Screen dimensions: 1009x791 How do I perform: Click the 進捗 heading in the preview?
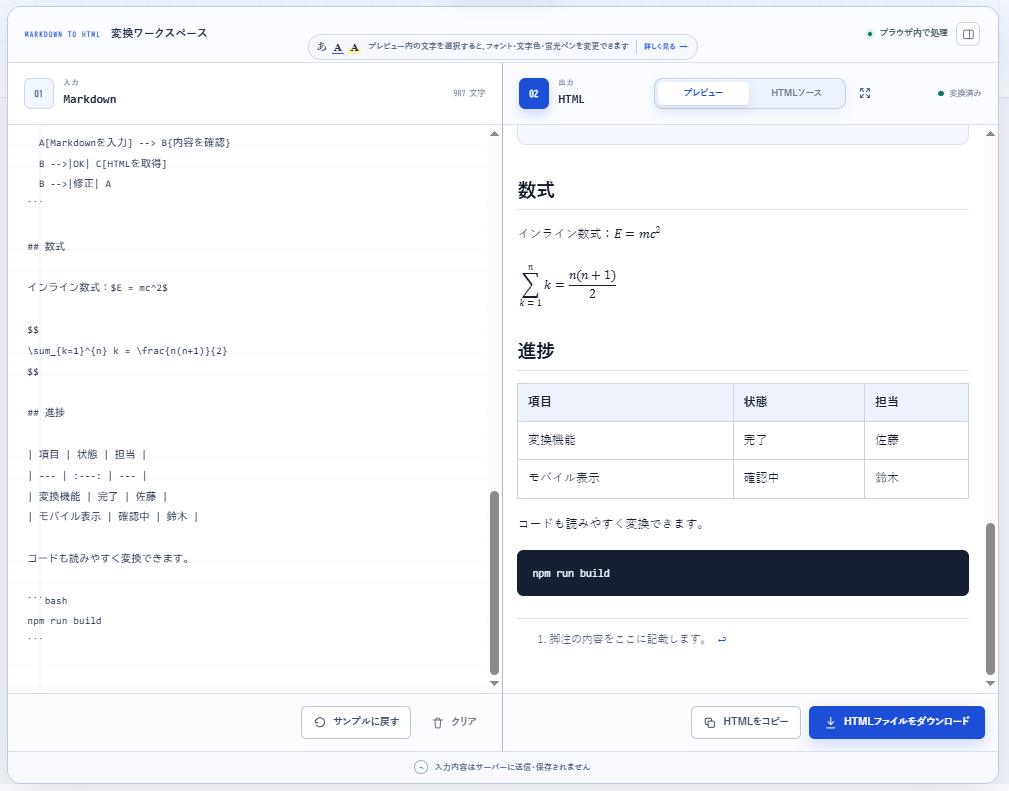point(536,351)
